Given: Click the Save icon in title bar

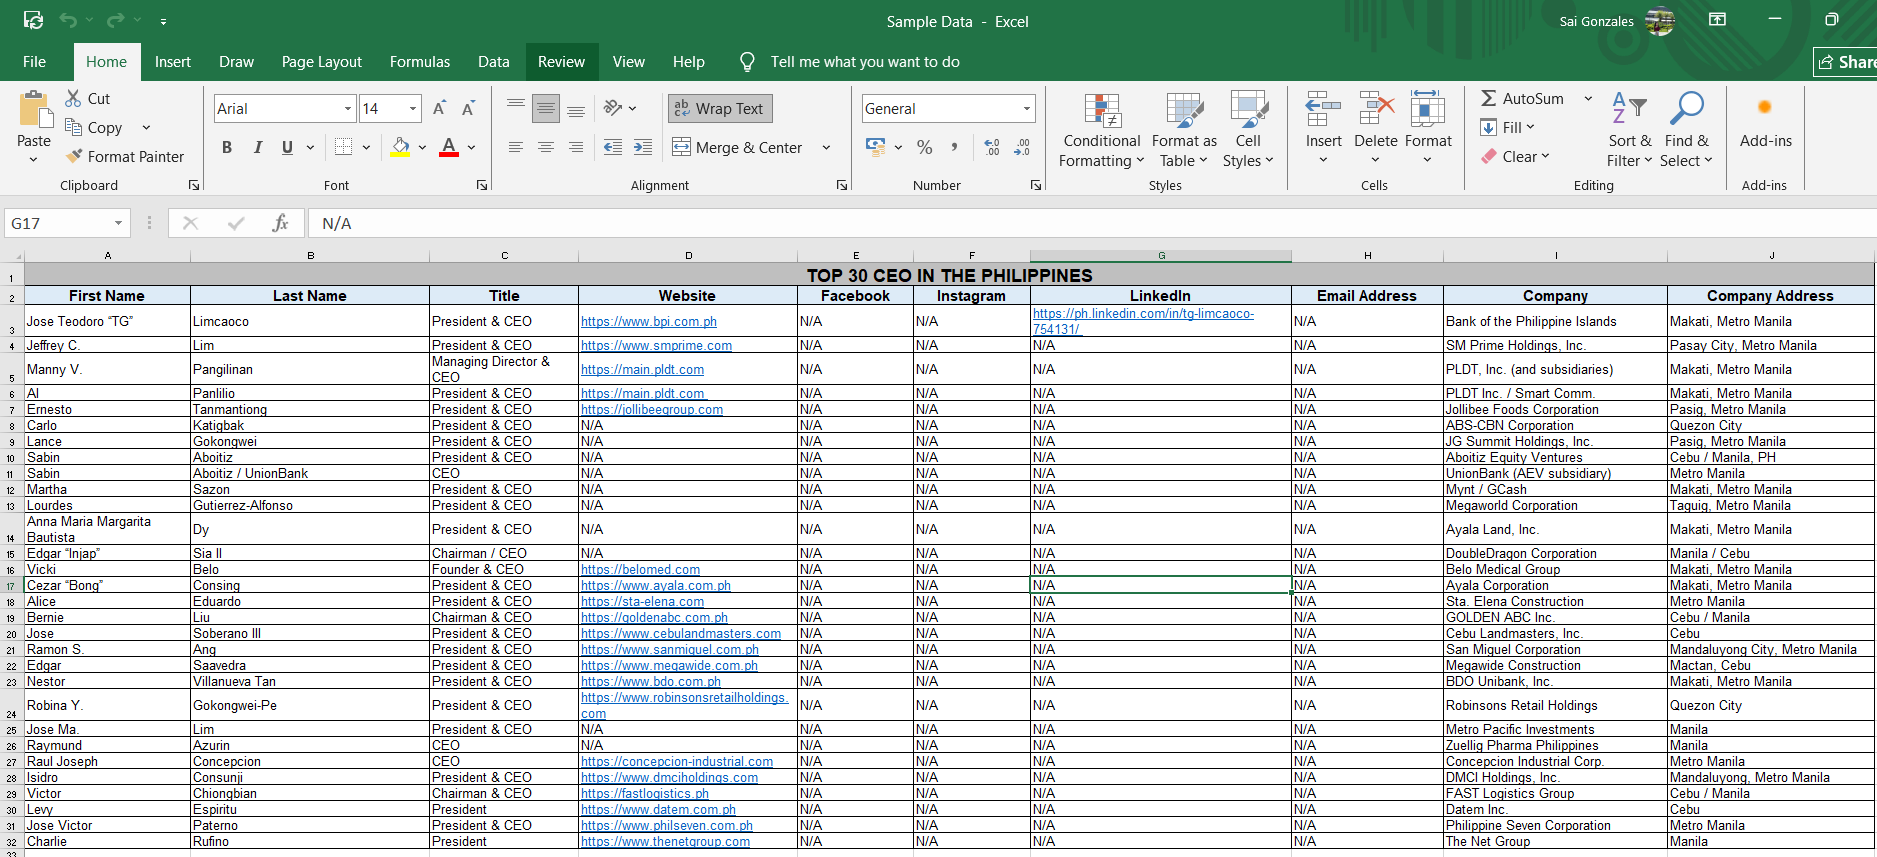Looking at the screenshot, I should 33,20.
